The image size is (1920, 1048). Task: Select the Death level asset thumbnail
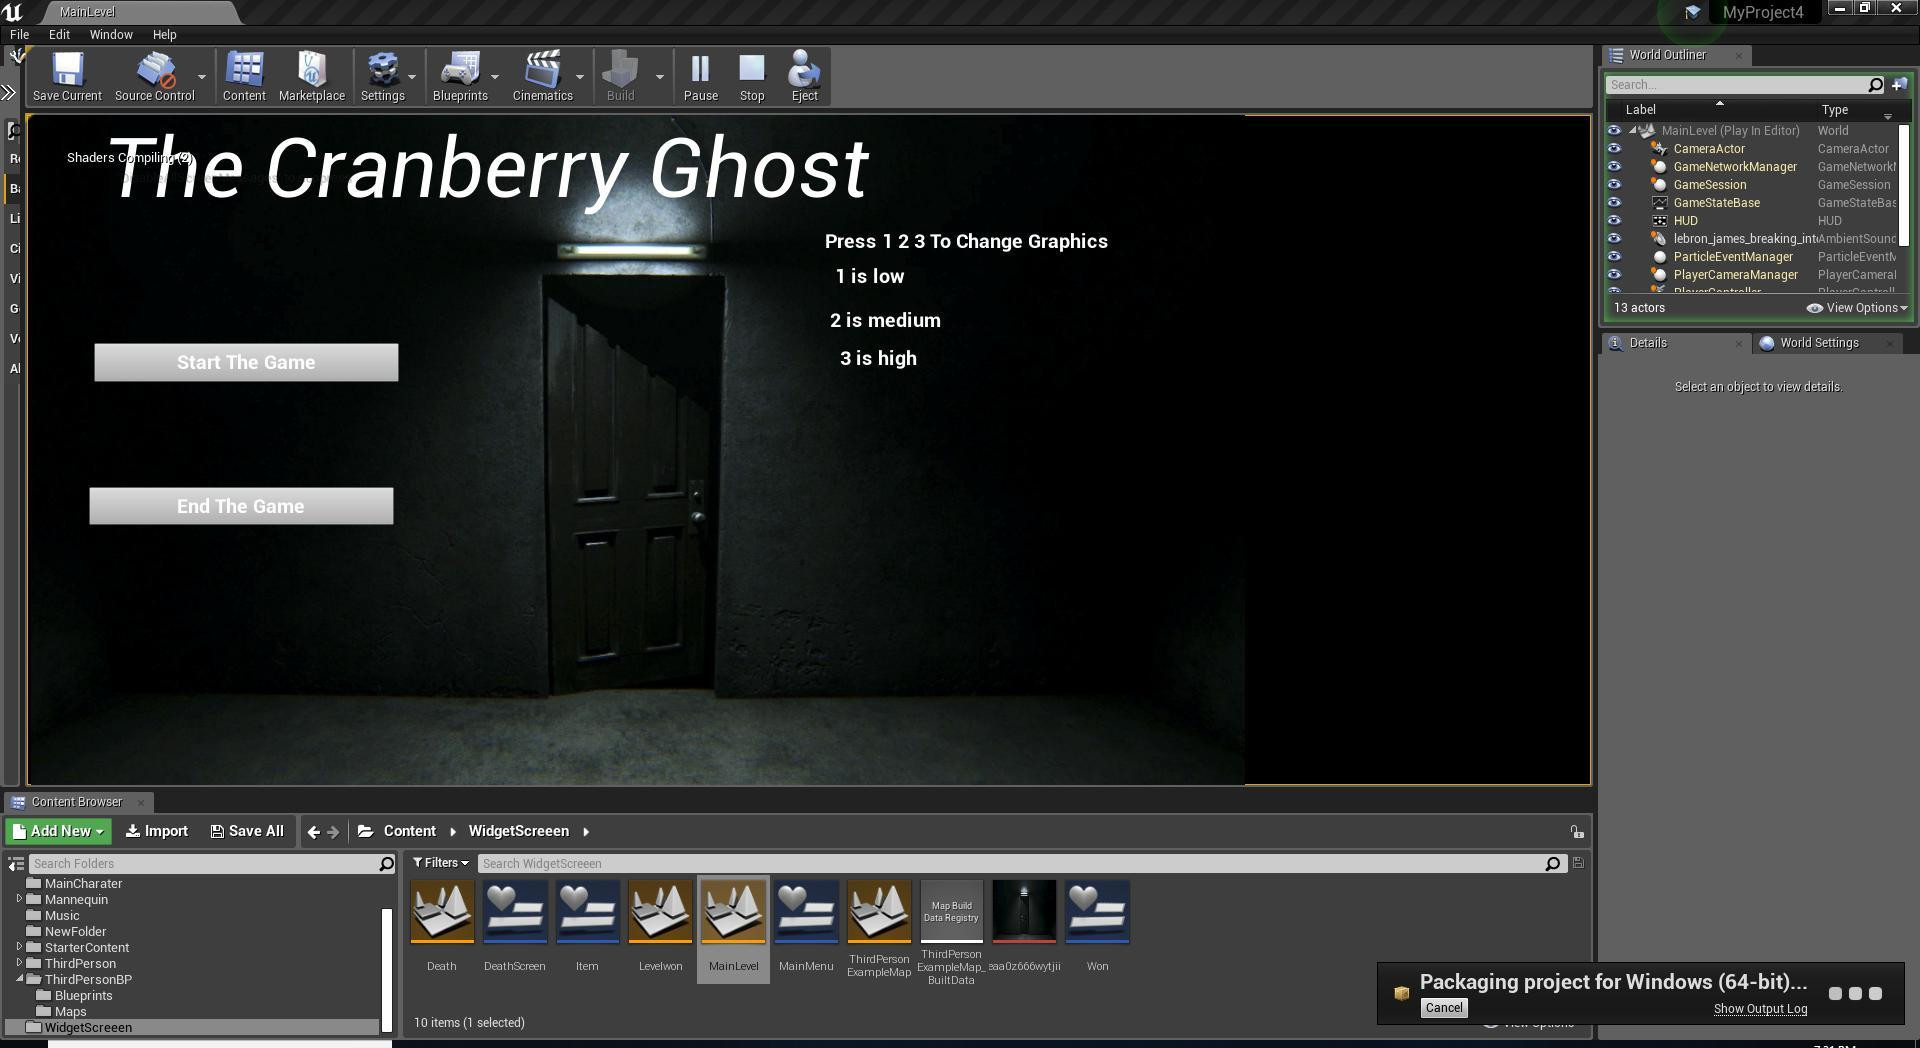442,911
